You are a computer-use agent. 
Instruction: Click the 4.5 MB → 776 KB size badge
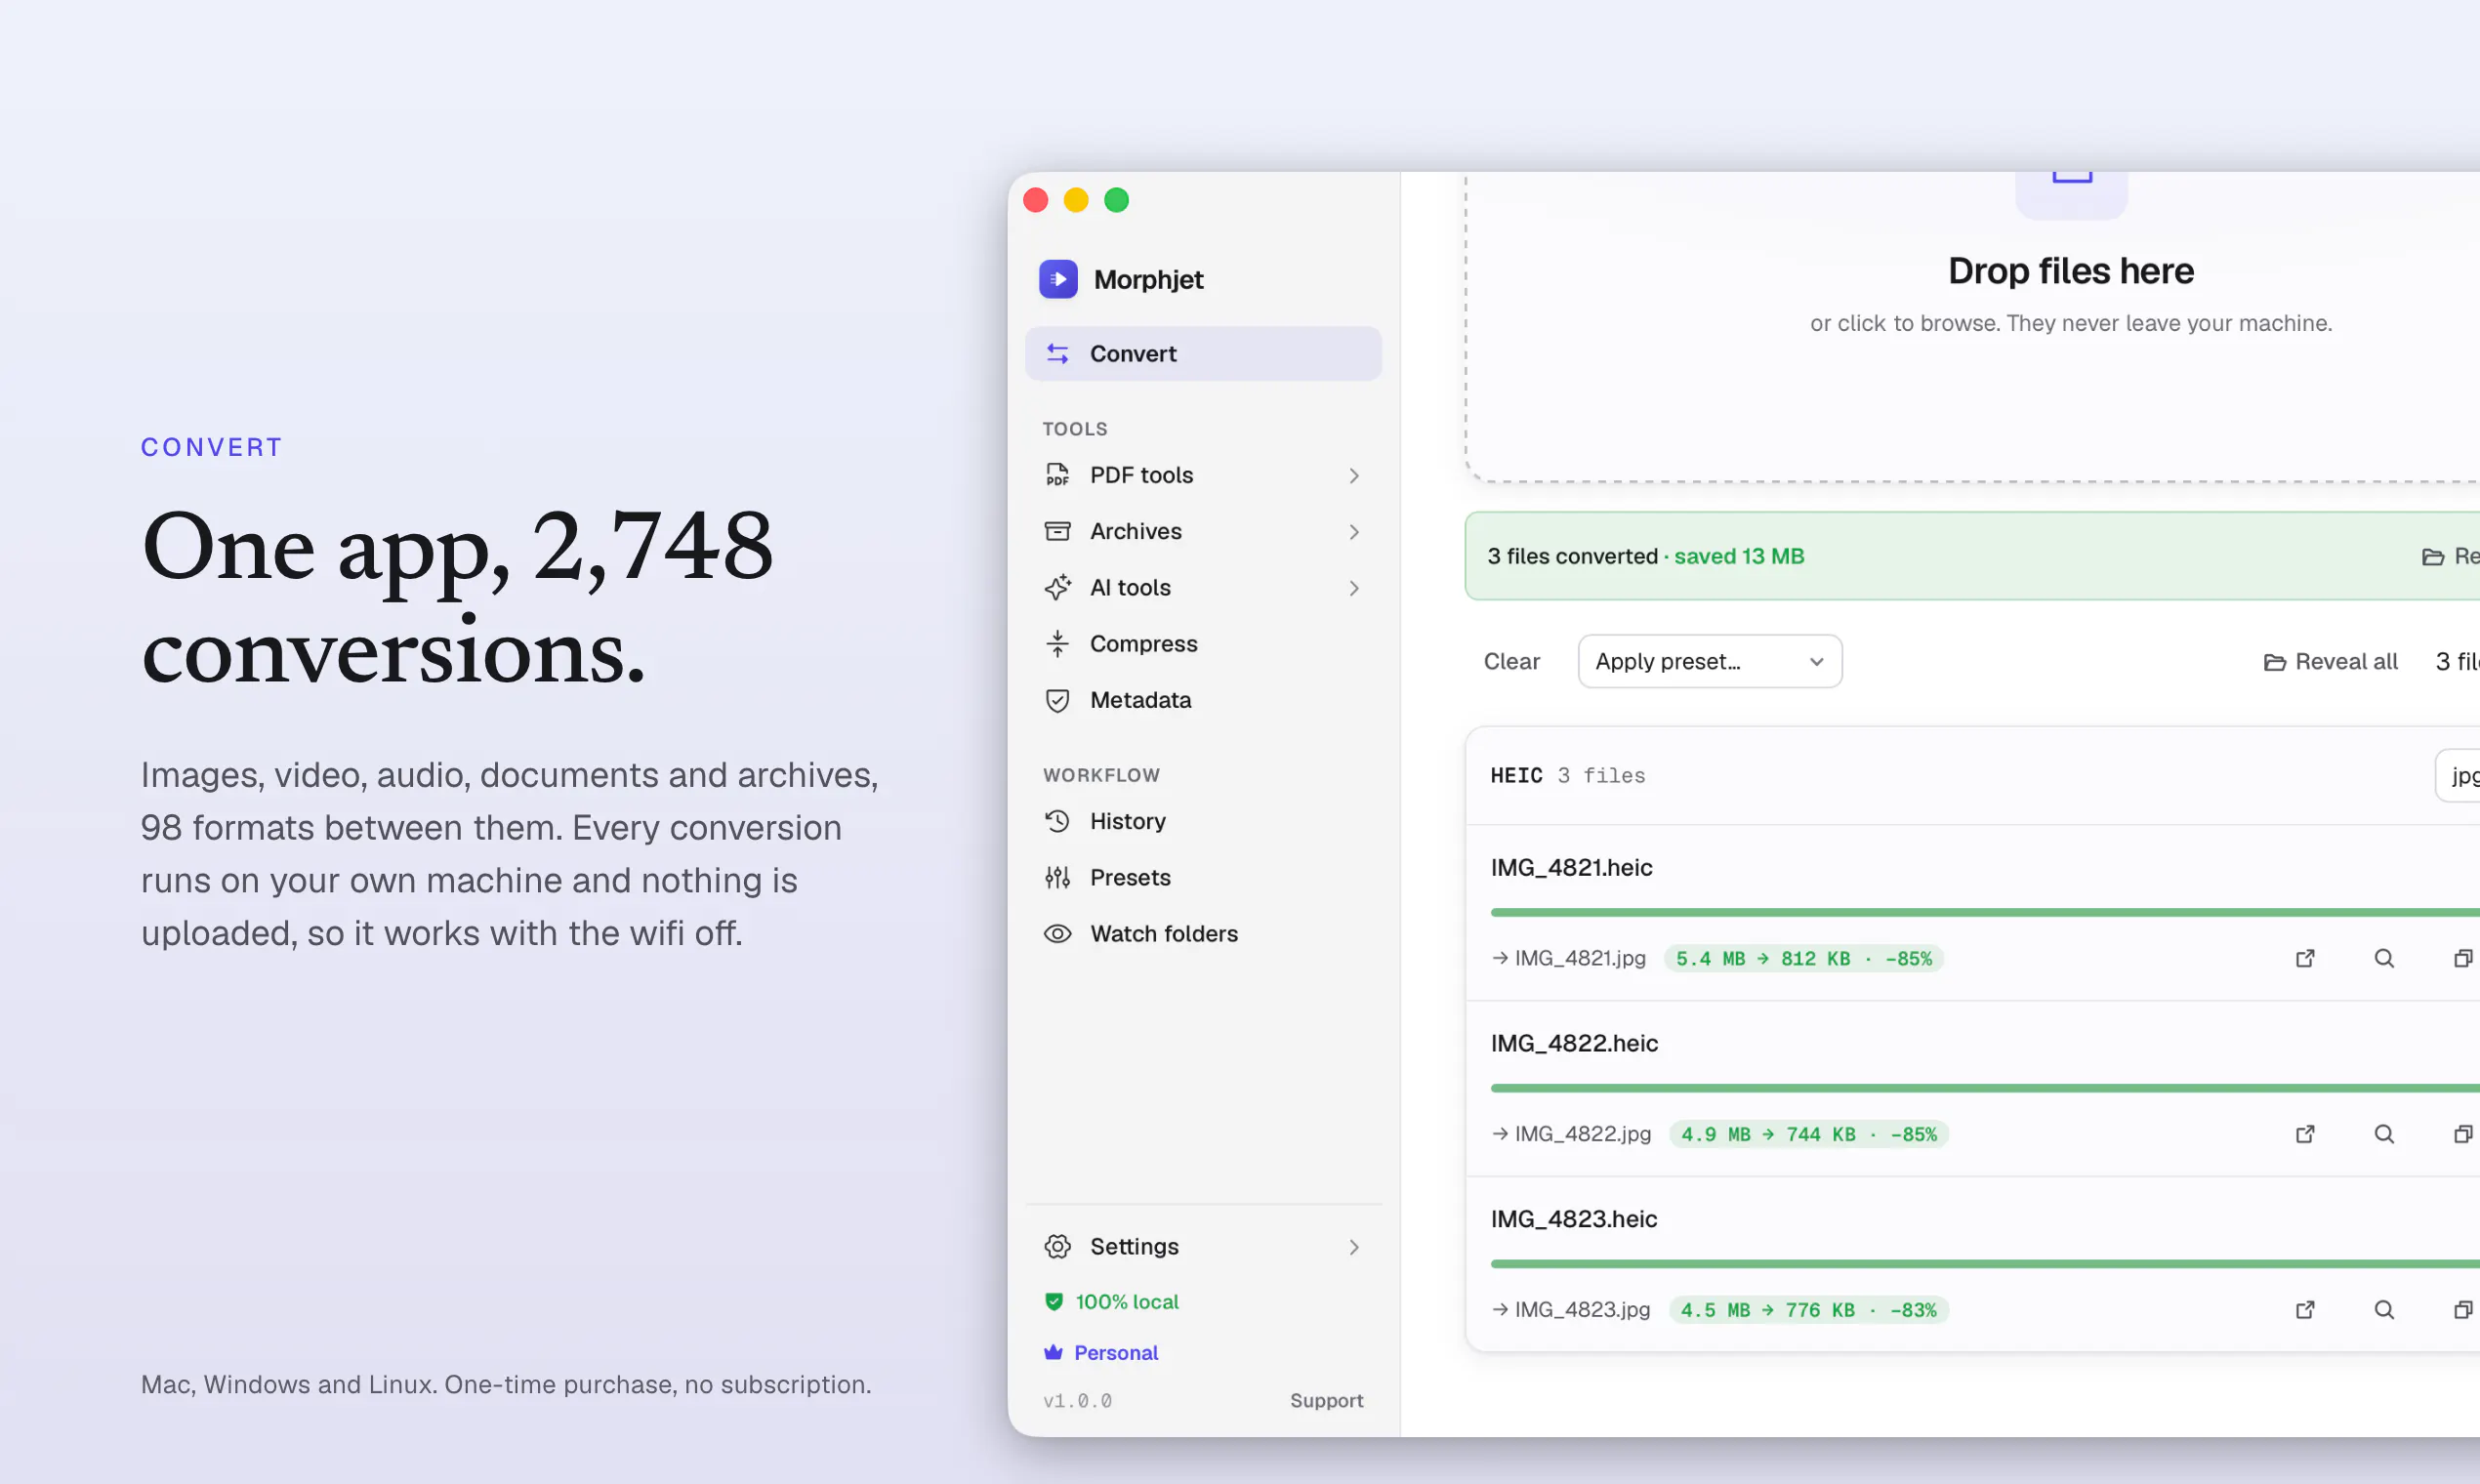point(1809,1310)
